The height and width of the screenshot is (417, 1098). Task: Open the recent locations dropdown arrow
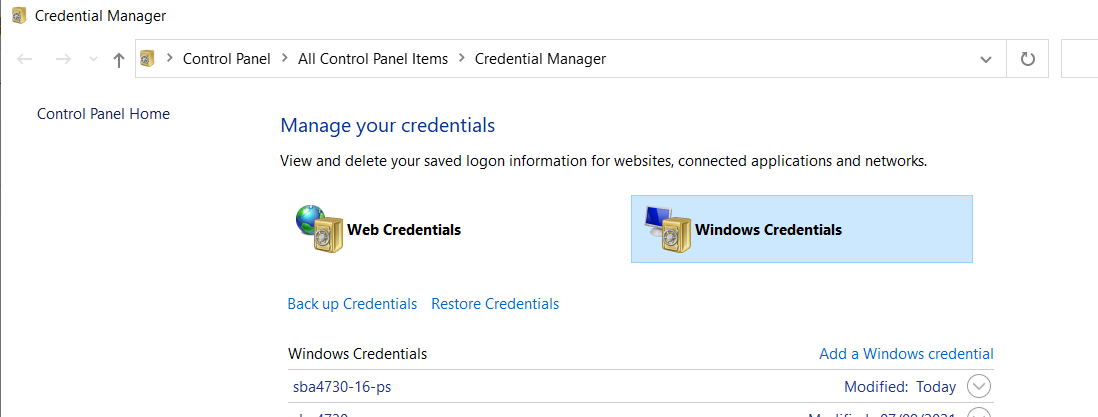[x=93, y=60]
